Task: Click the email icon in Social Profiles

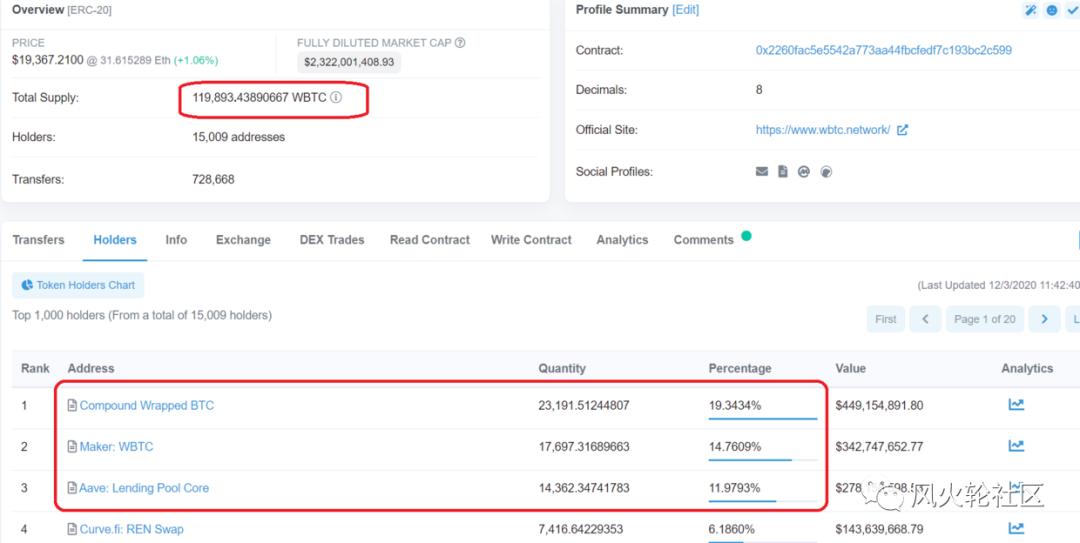Action: (762, 172)
